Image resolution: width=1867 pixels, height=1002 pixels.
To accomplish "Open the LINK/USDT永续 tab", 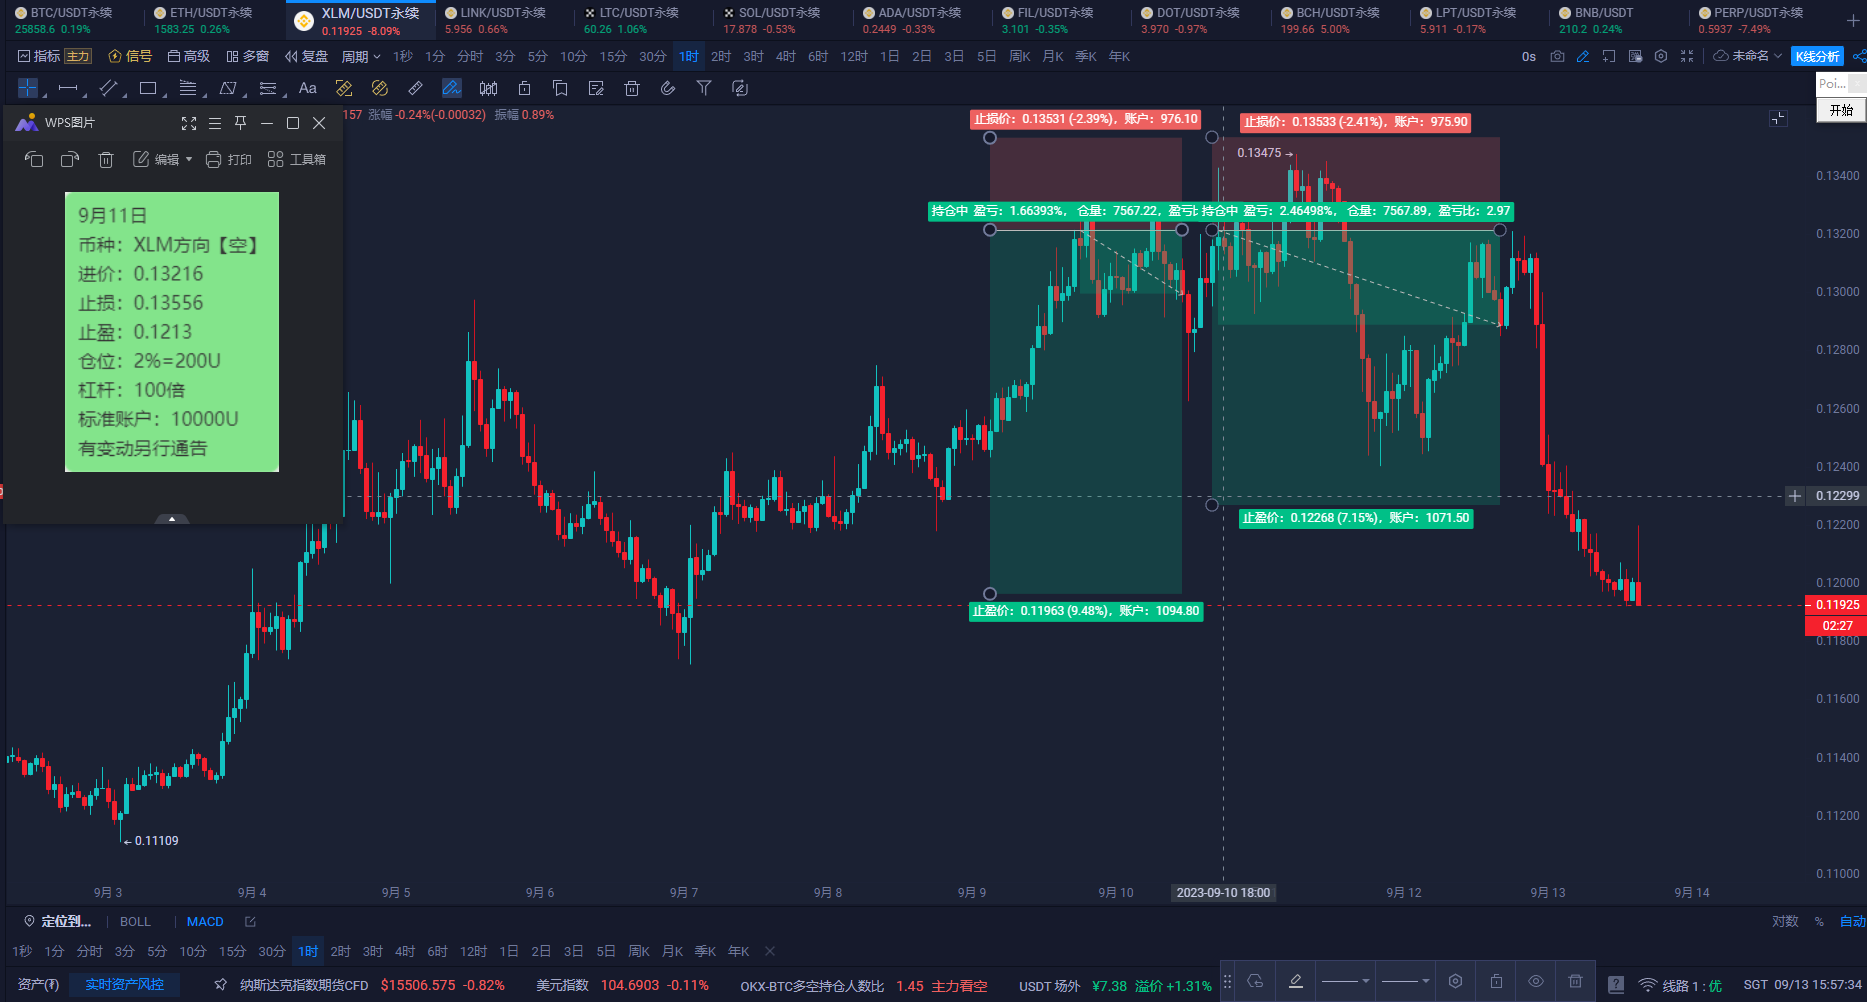I will [x=503, y=20].
